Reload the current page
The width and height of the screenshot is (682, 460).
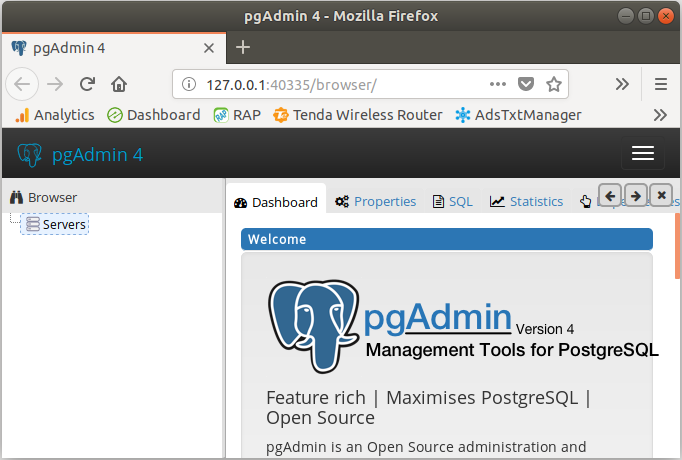(x=87, y=84)
